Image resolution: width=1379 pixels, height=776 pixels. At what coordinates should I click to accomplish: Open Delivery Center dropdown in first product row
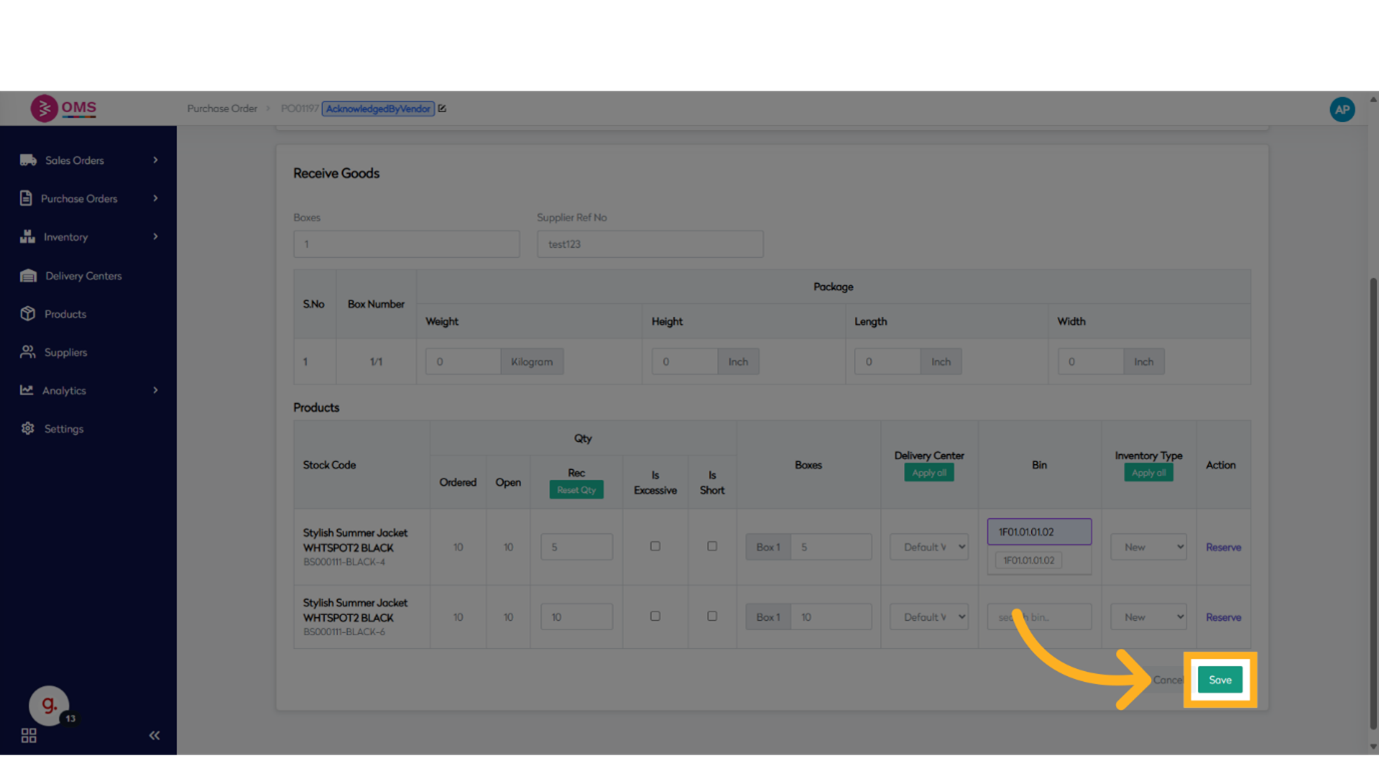coord(929,547)
